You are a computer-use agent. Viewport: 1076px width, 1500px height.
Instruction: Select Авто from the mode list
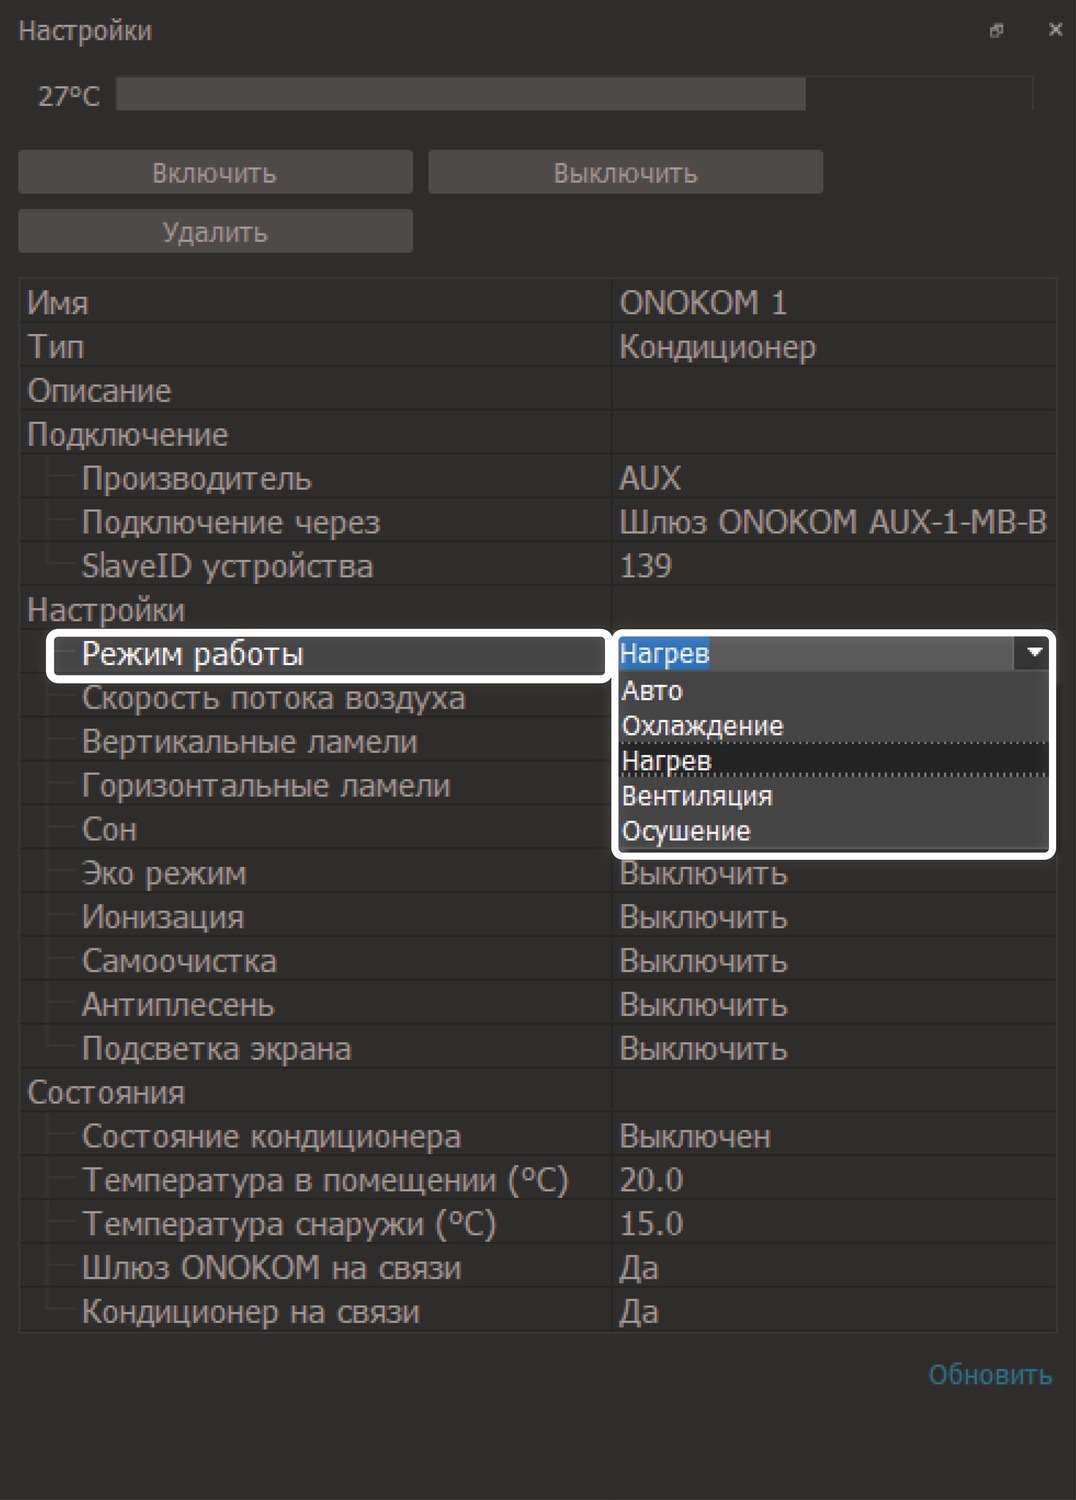652,691
